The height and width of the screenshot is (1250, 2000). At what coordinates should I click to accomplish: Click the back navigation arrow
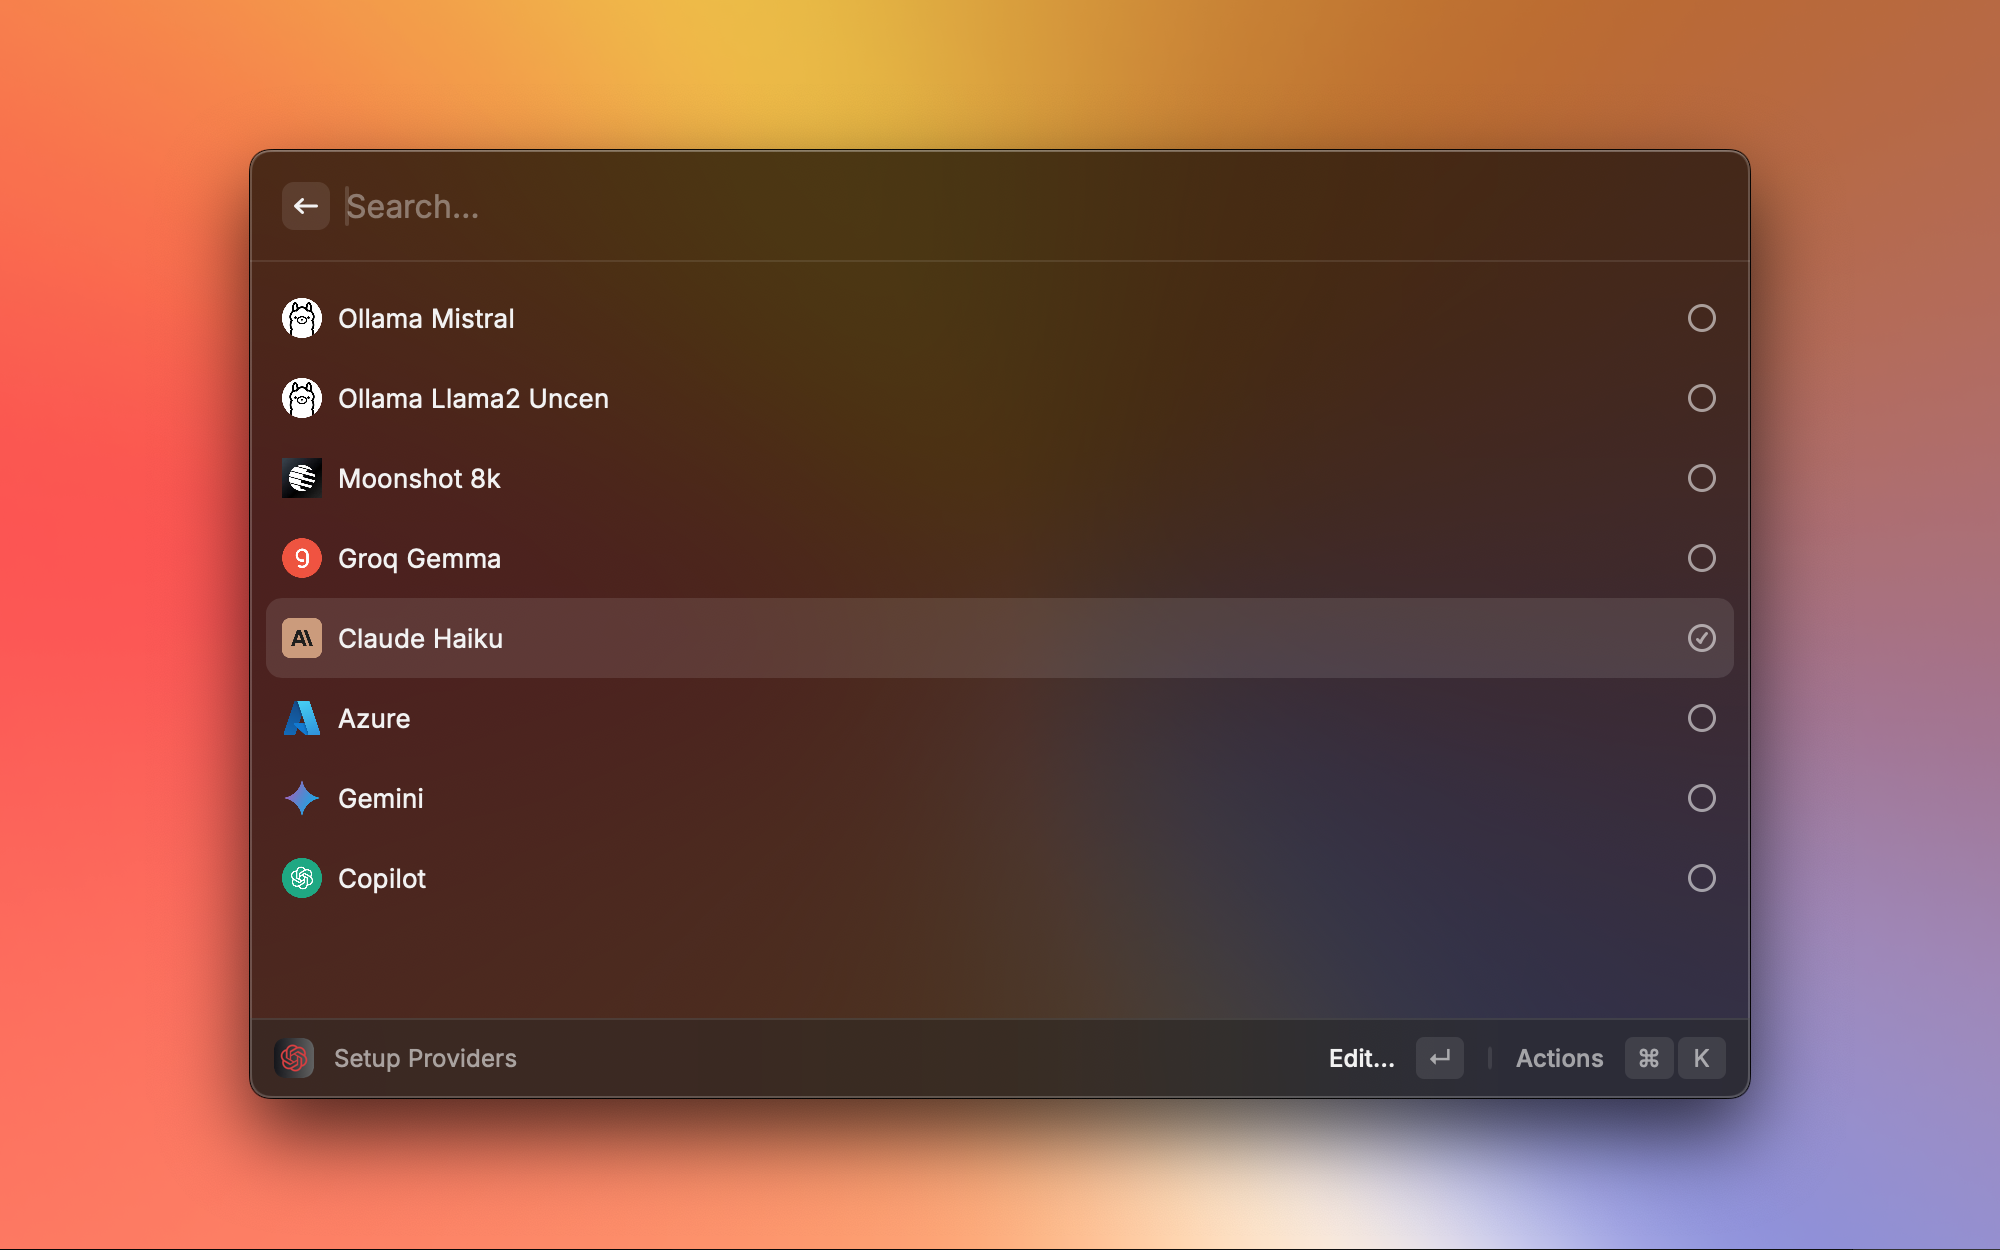click(305, 204)
